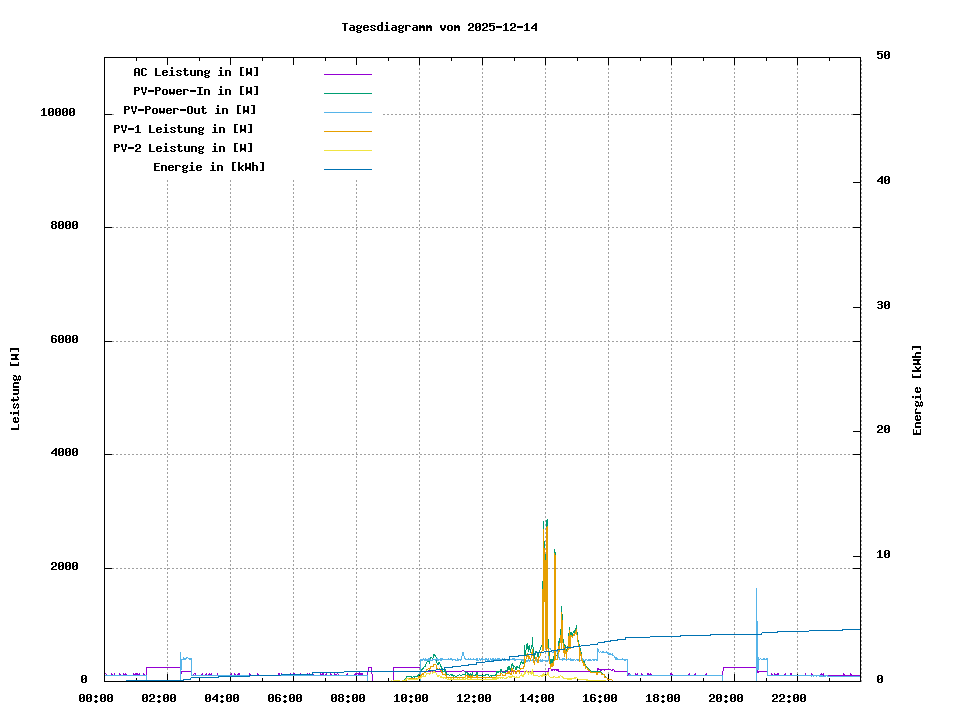The height and width of the screenshot is (720, 960).
Task: Click the Energie [kWh] right axis title
Action: [x=917, y=390]
